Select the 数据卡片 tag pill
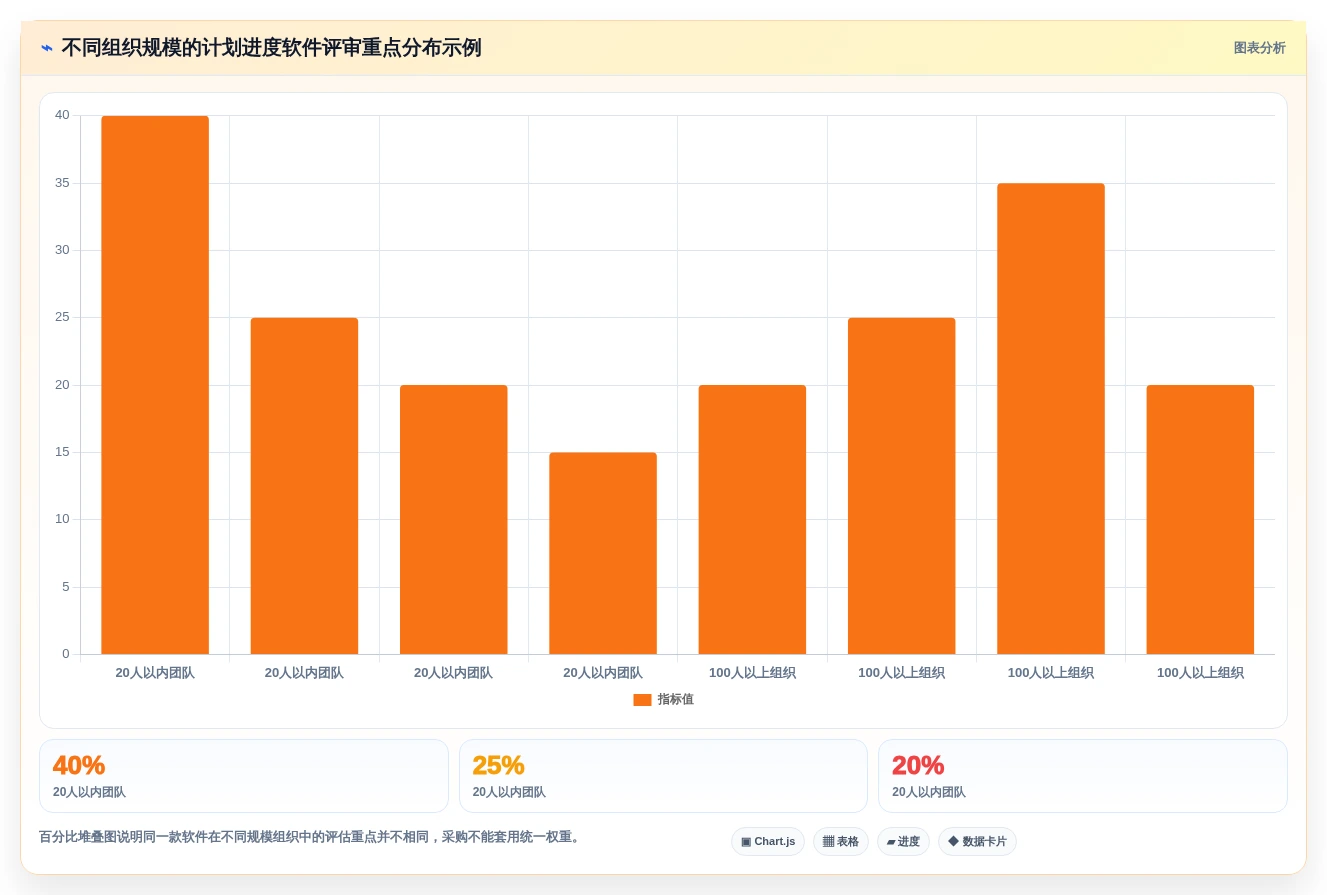This screenshot has height=895, width=1327. coord(977,842)
